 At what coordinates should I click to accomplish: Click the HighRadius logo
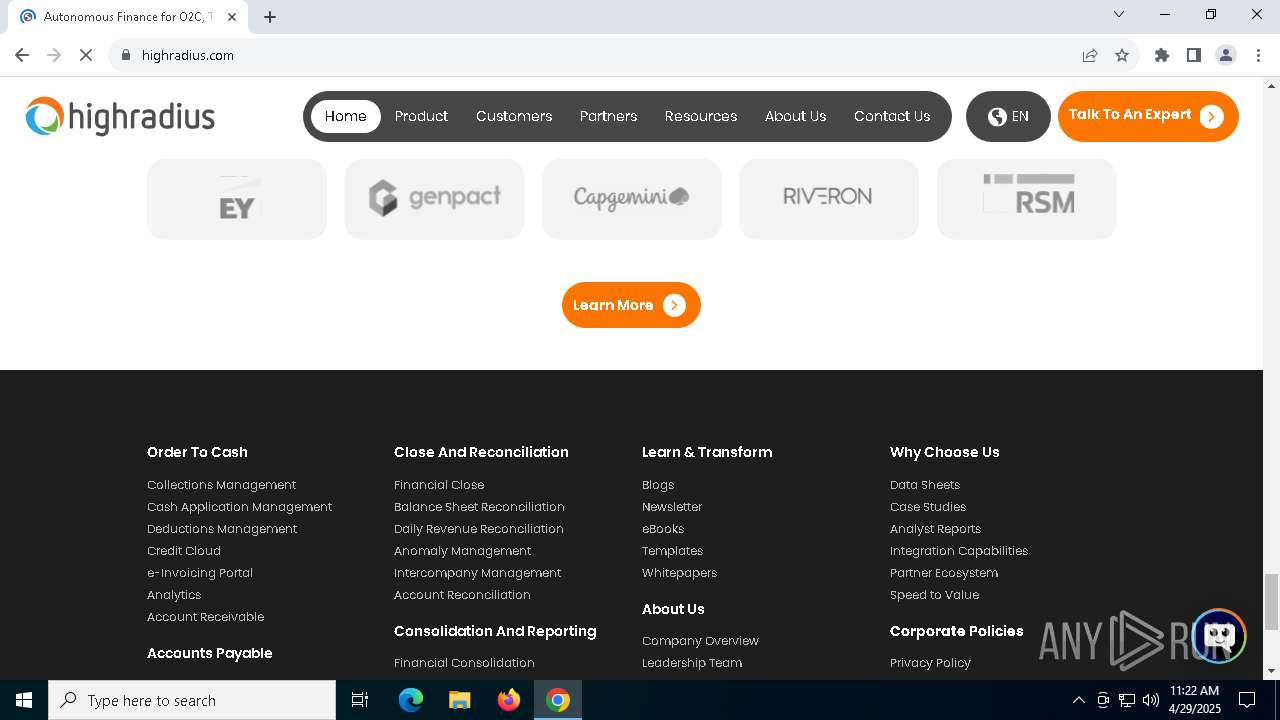(x=120, y=117)
